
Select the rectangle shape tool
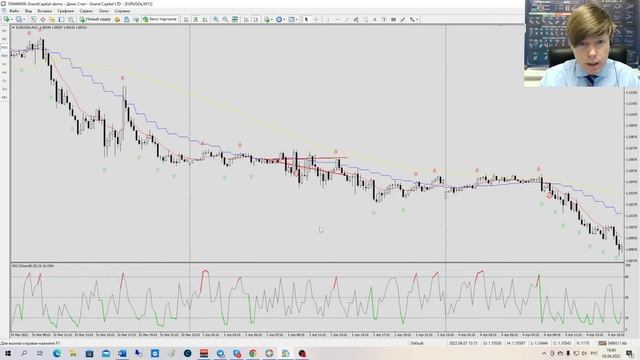[x=393, y=19]
